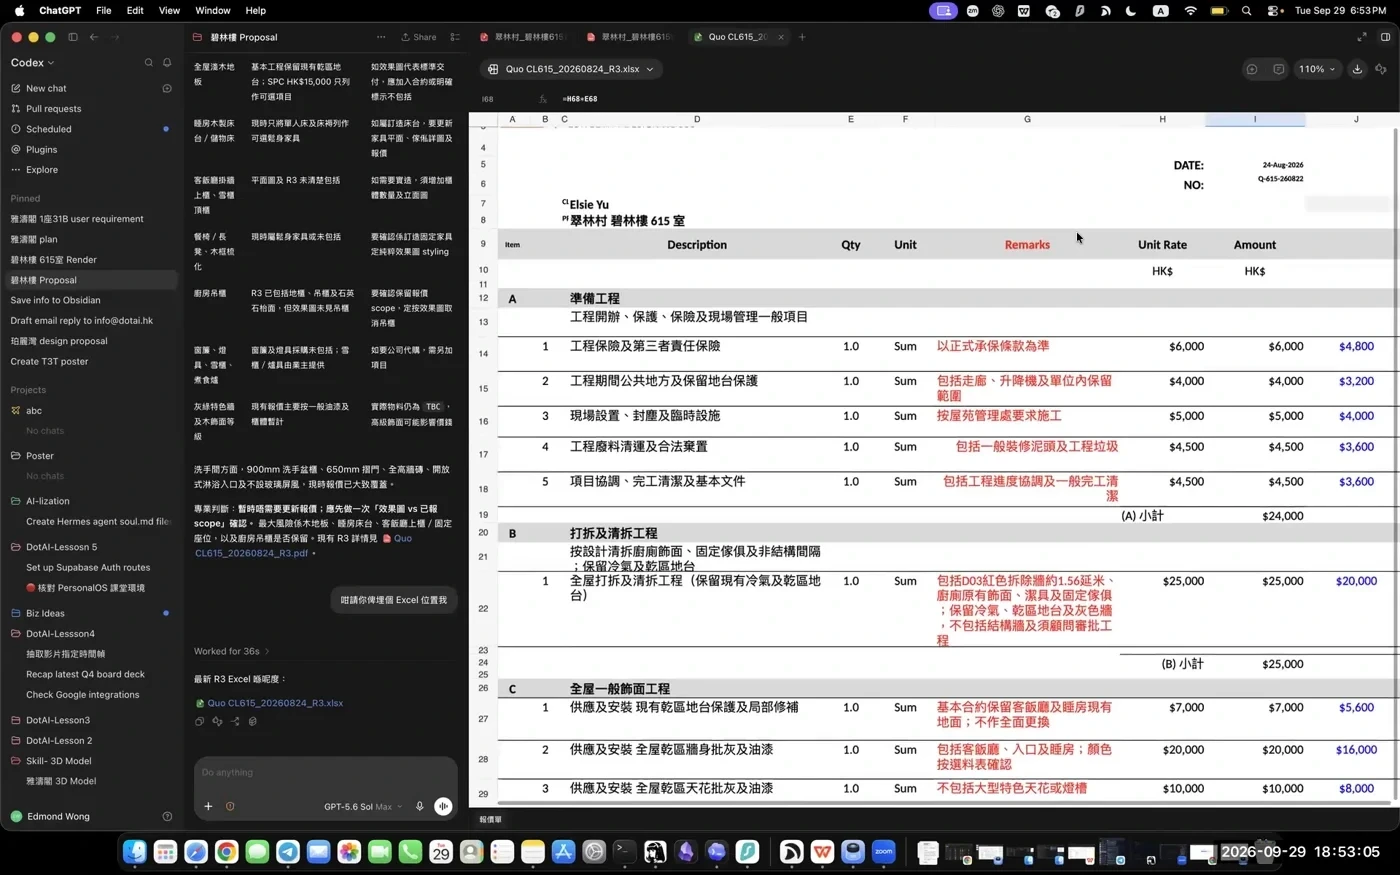This screenshot has height=875, width=1400.
Task: Open the Quo CL615_20260824_R3.xlsx sheet dropdown
Action: point(571,69)
